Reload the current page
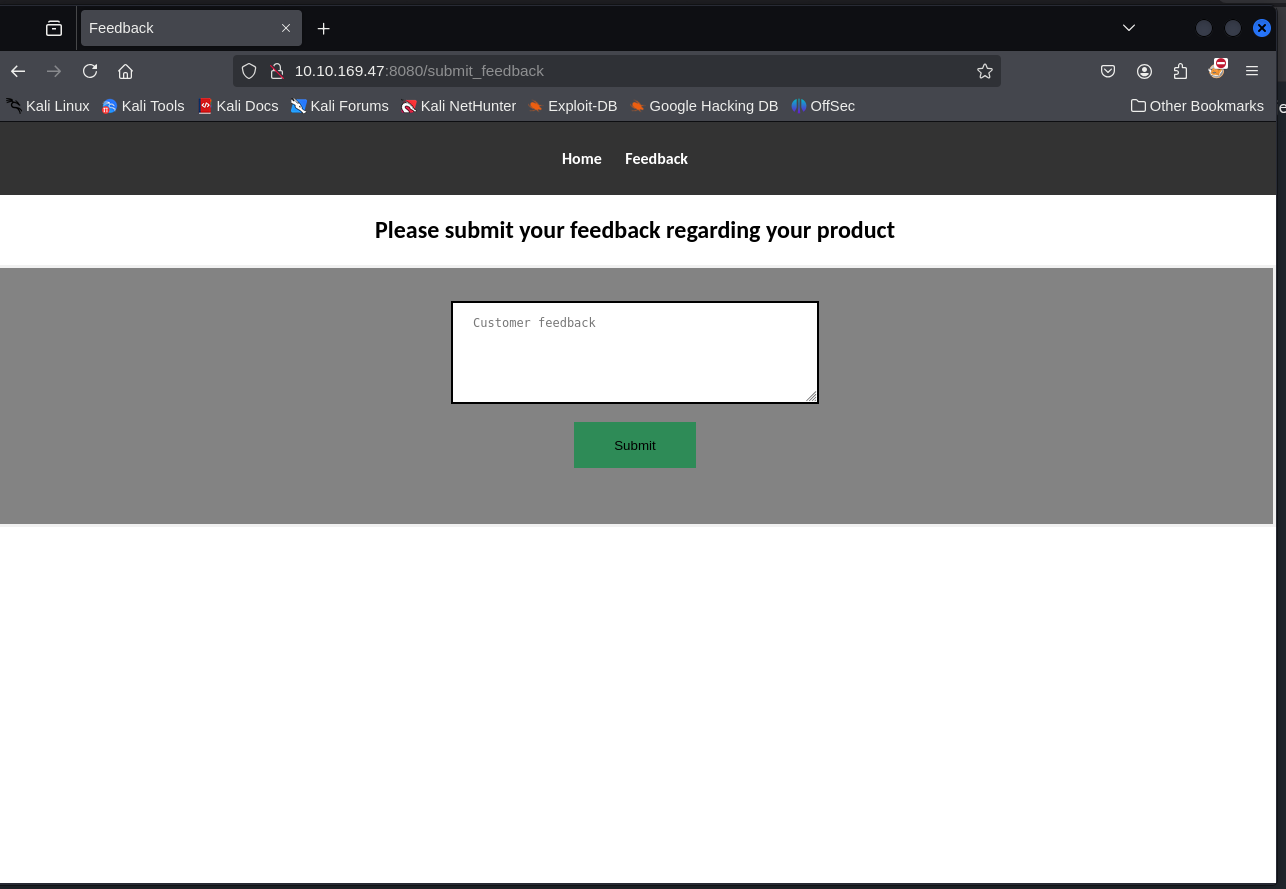Screen dimensions: 1286x889 click(90, 71)
